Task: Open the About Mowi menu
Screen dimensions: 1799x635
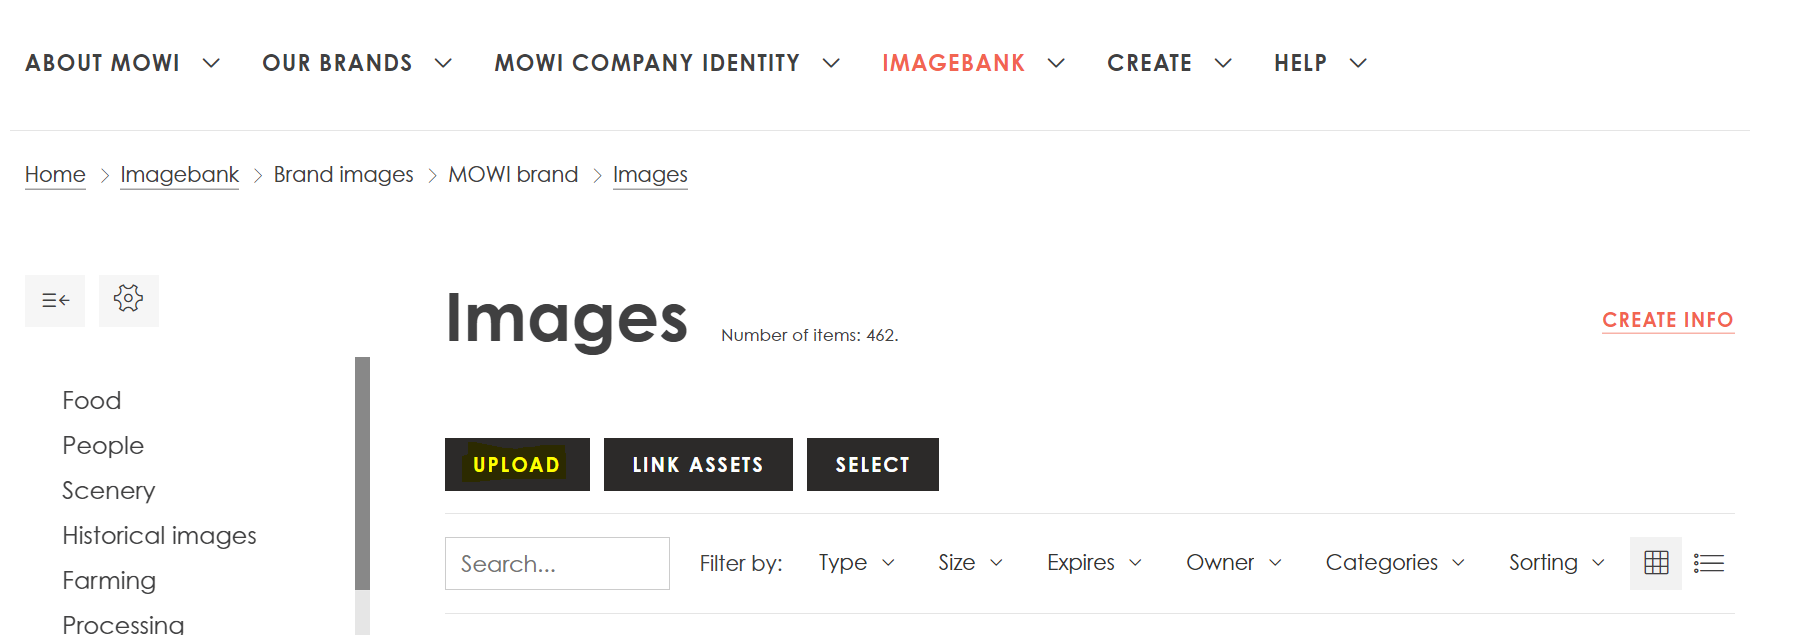Action: point(103,63)
